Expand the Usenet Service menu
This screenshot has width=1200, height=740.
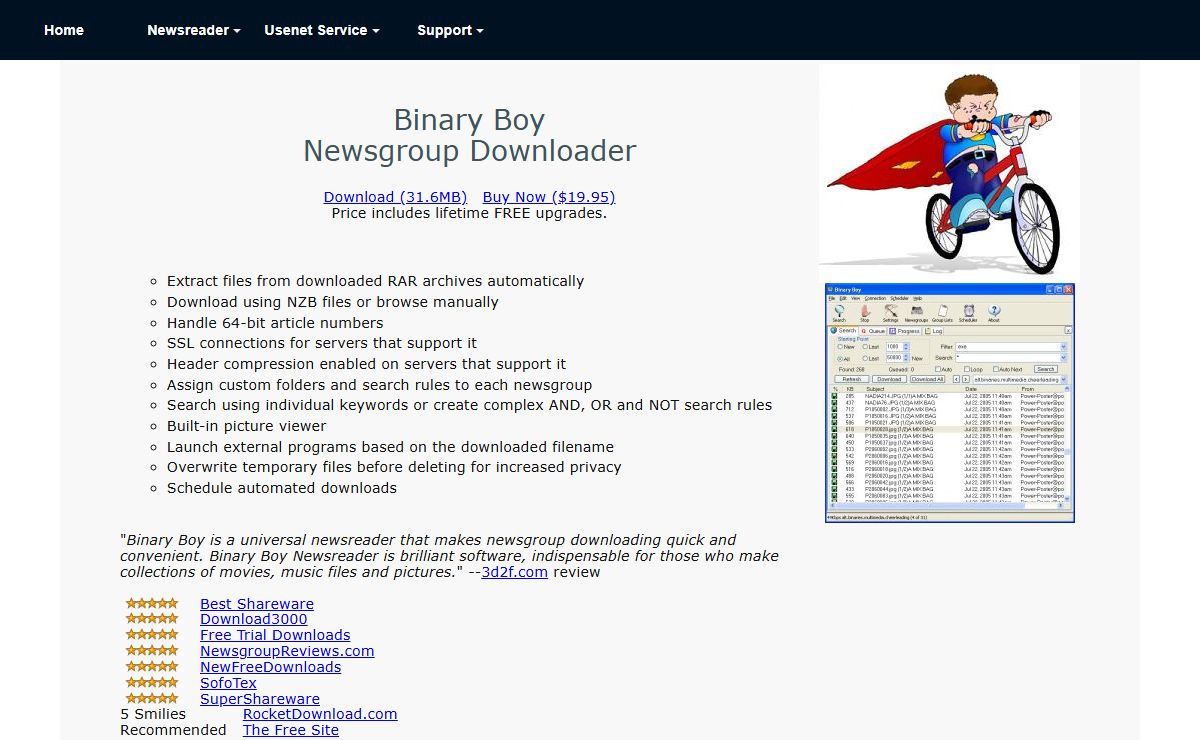coord(322,30)
